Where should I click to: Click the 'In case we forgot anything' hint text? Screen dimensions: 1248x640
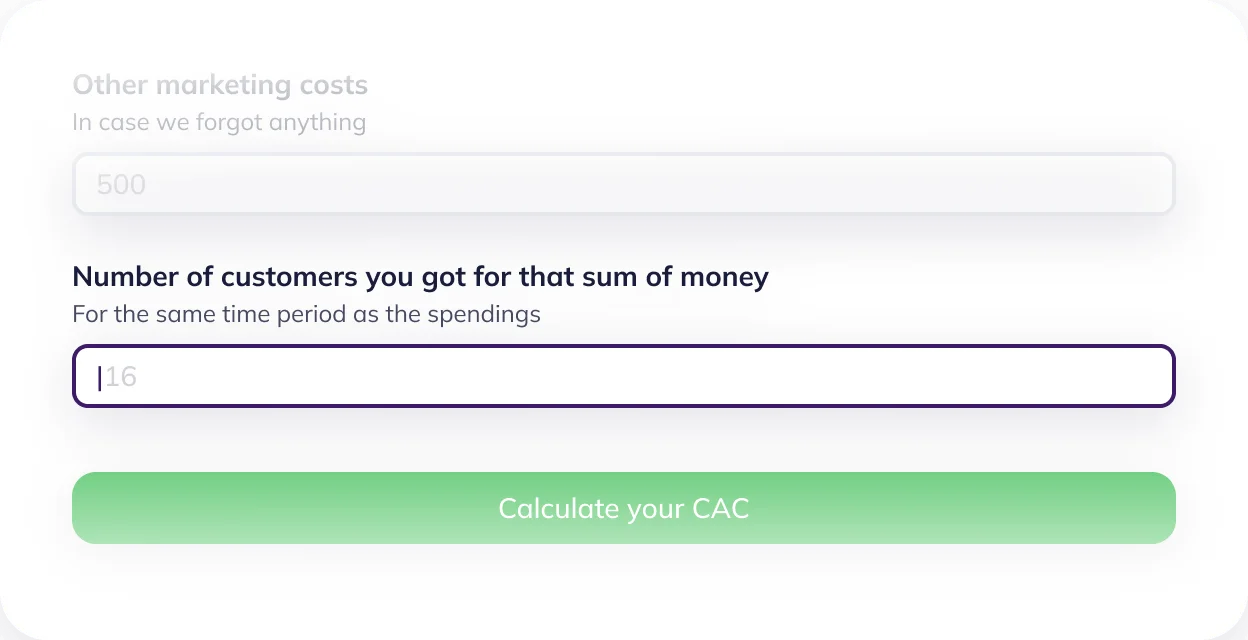pyautogui.click(x=219, y=123)
